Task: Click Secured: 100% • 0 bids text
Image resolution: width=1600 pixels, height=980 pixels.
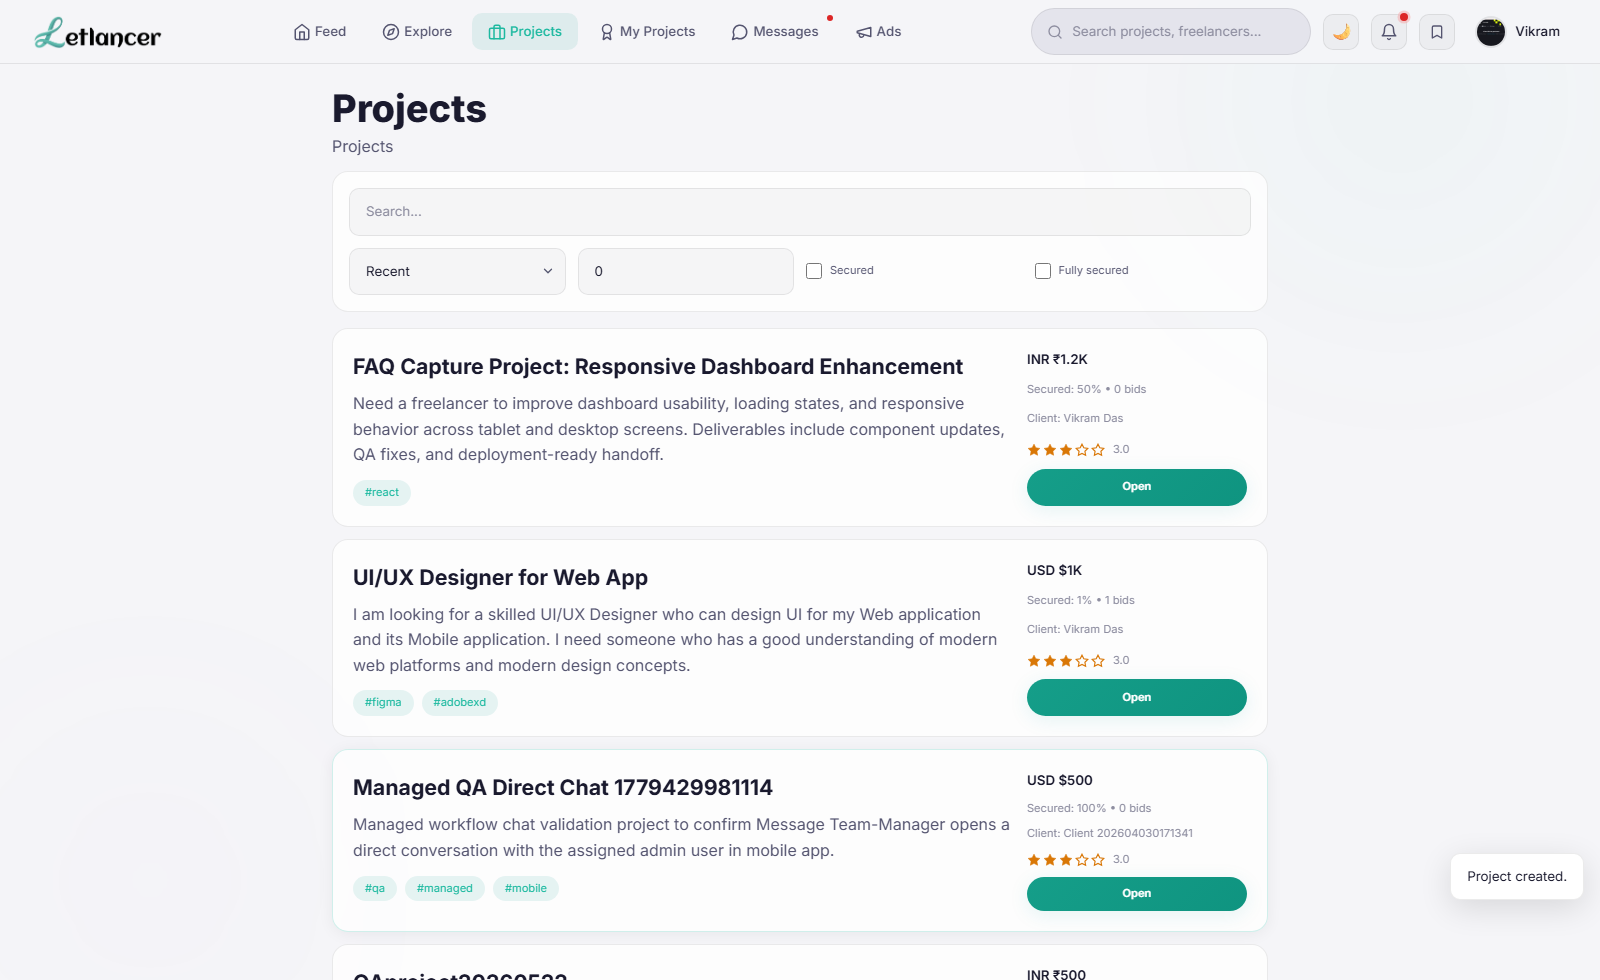Action: (x=1089, y=809)
